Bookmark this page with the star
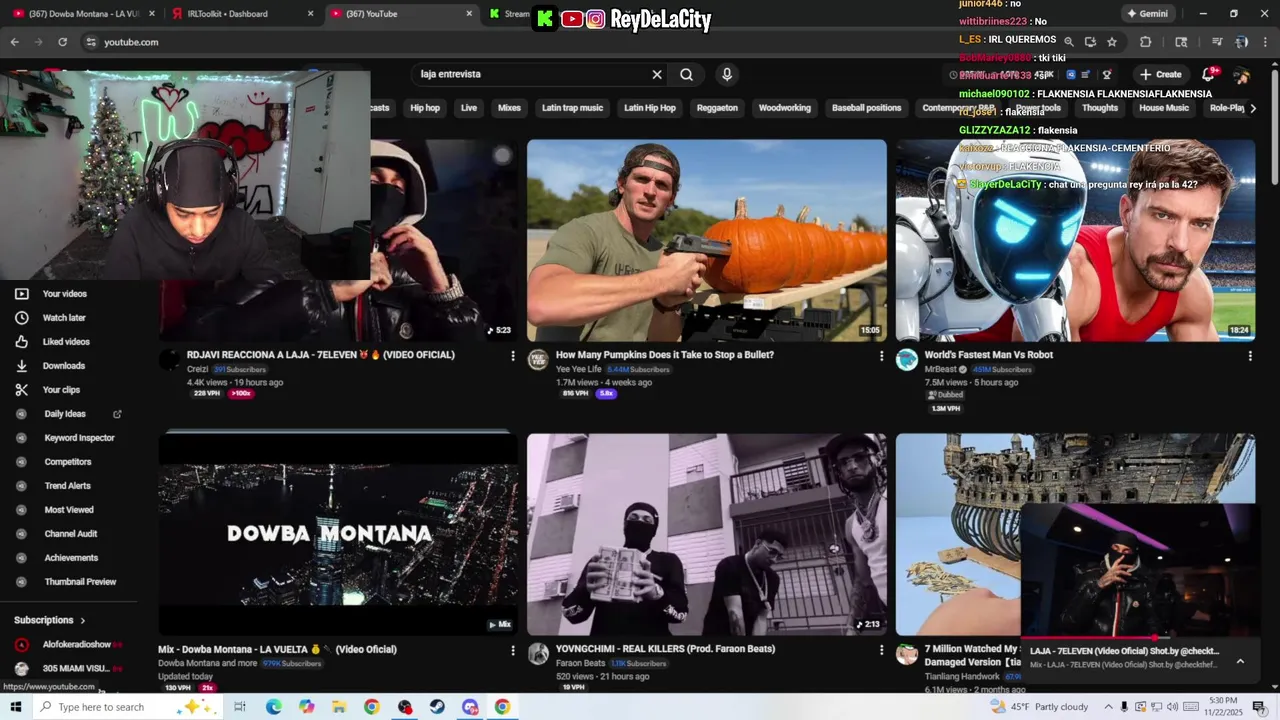This screenshot has height=720, width=1280. 1112,42
